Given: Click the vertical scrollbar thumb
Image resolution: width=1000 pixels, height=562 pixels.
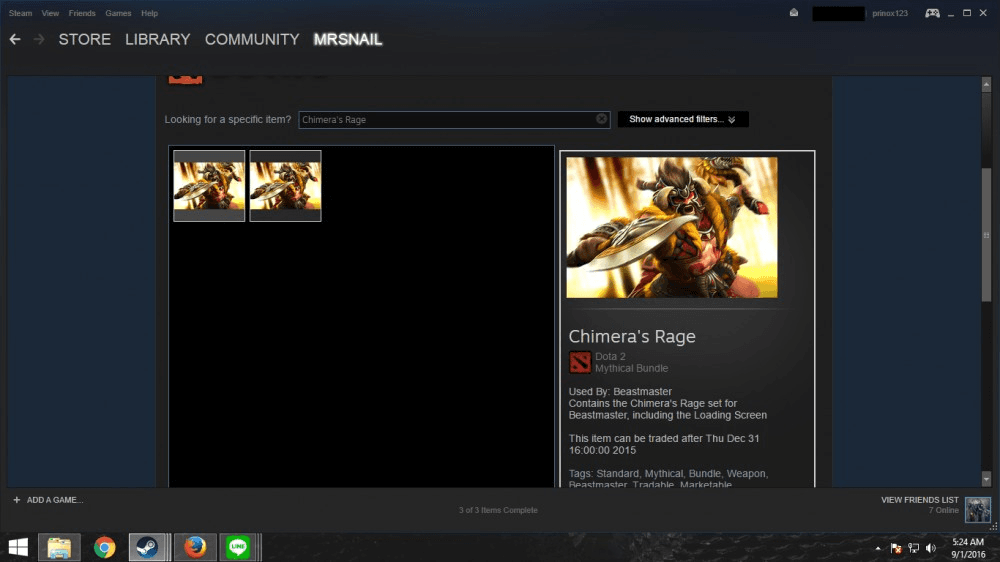Looking at the screenshot, I should [x=986, y=235].
